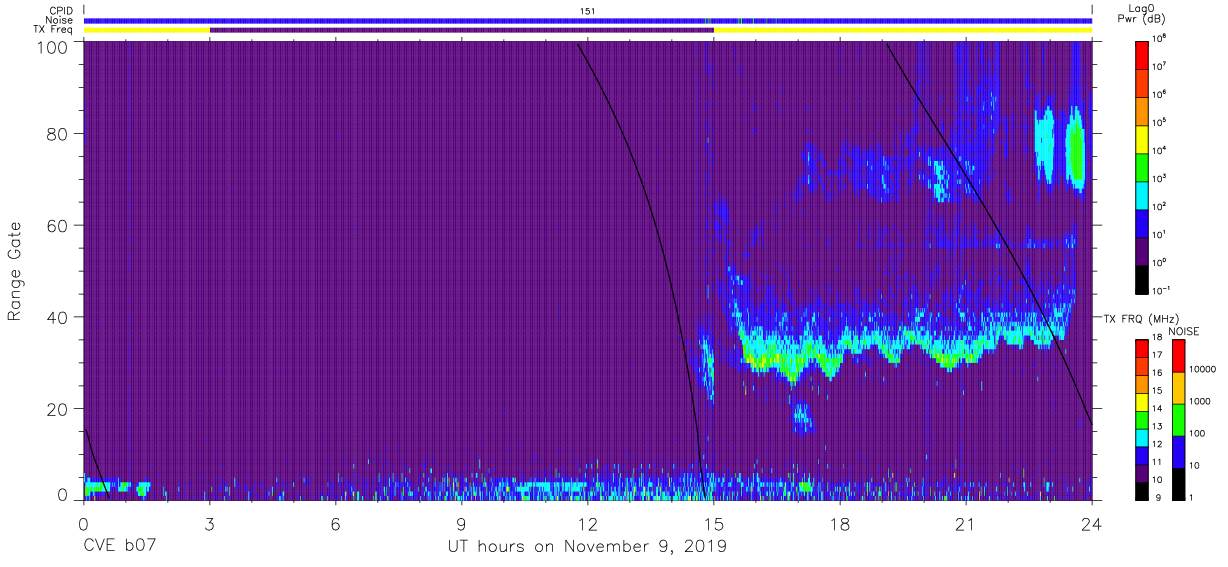Click the 'UT hours on November 9, 2019' label

tap(587, 547)
